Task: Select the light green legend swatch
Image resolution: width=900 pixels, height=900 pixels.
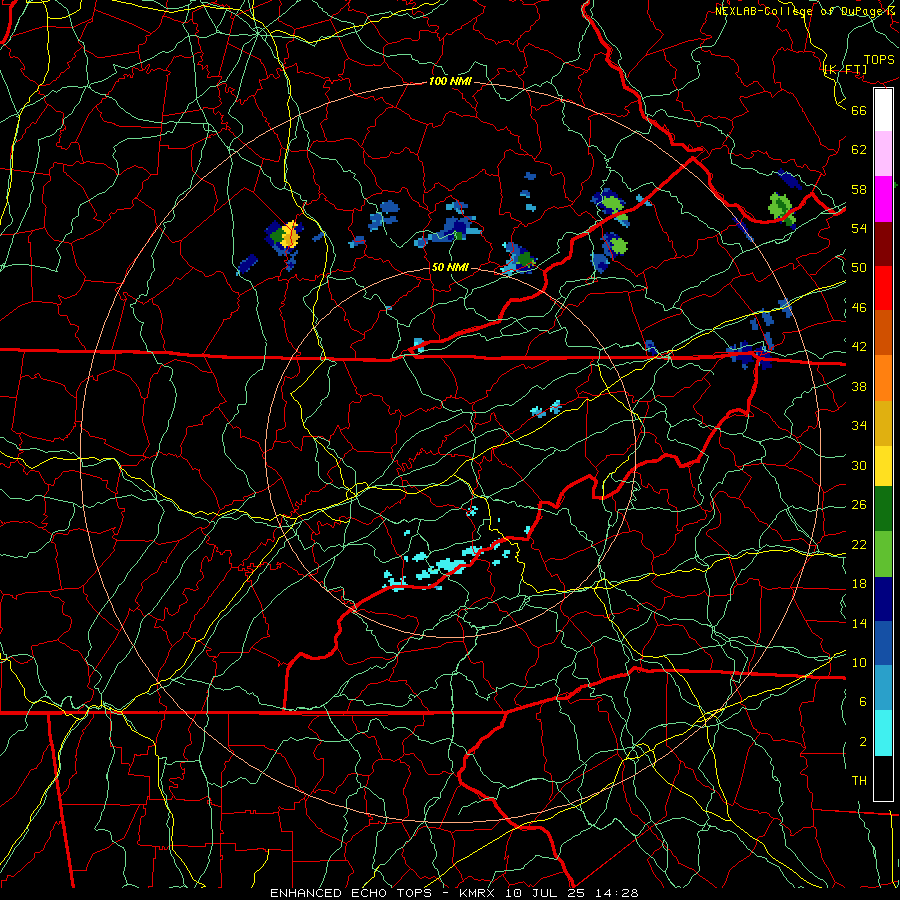Action: tap(883, 554)
